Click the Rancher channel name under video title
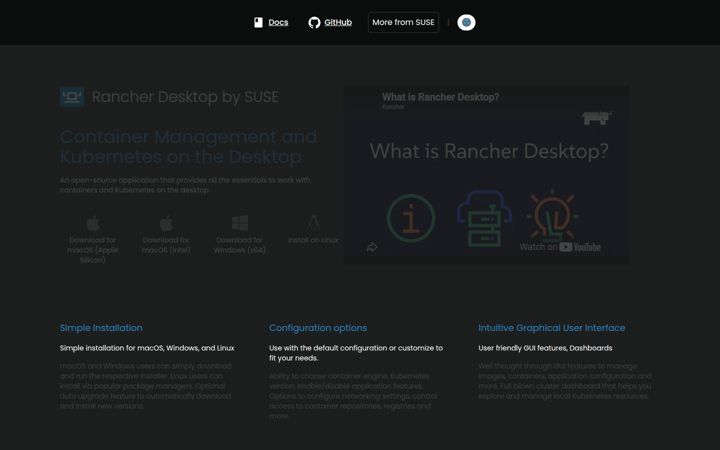This screenshot has width=720, height=450. click(x=393, y=107)
